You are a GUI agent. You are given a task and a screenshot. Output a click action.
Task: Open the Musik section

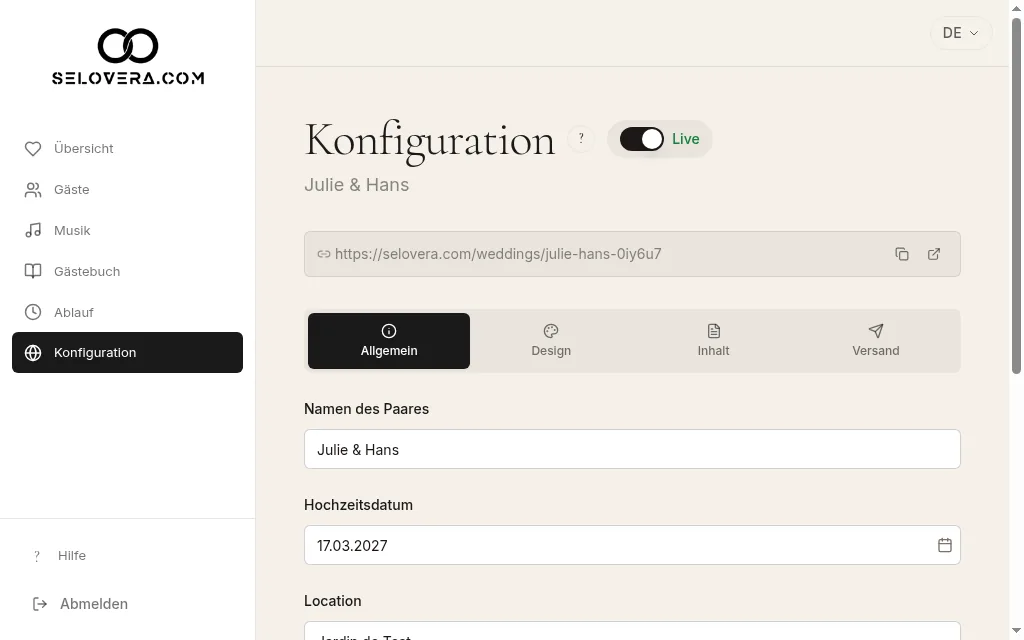(127, 231)
